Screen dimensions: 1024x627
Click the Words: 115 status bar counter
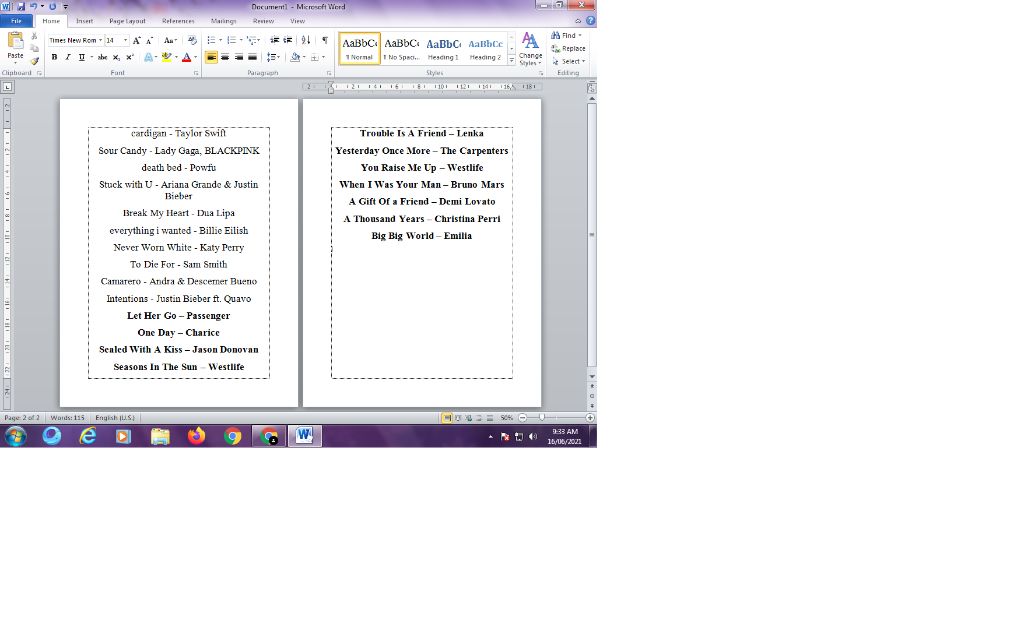67,417
